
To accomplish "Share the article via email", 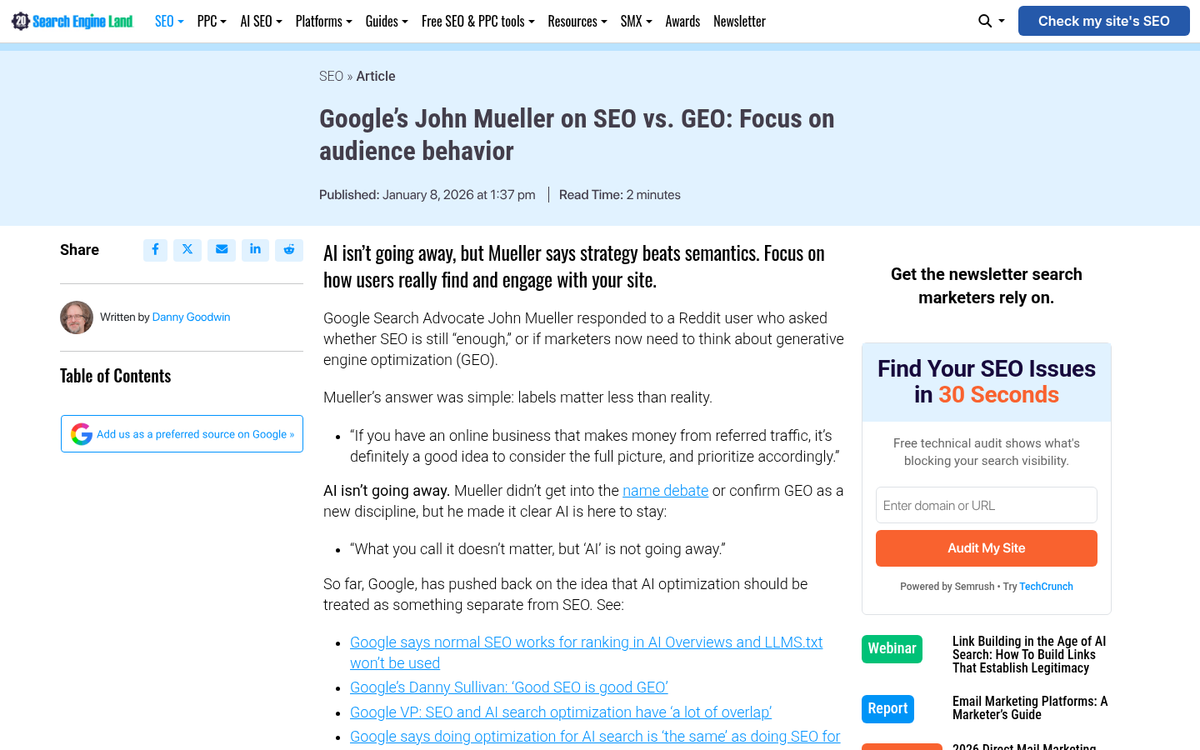I will pos(221,250).
